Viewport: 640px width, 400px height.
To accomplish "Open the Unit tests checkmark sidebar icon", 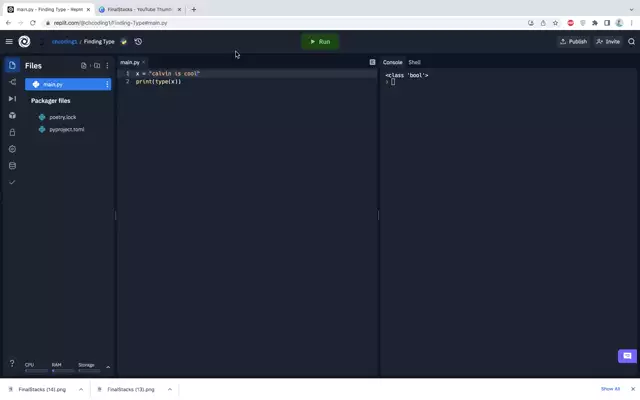I will (x=12, y=182).
